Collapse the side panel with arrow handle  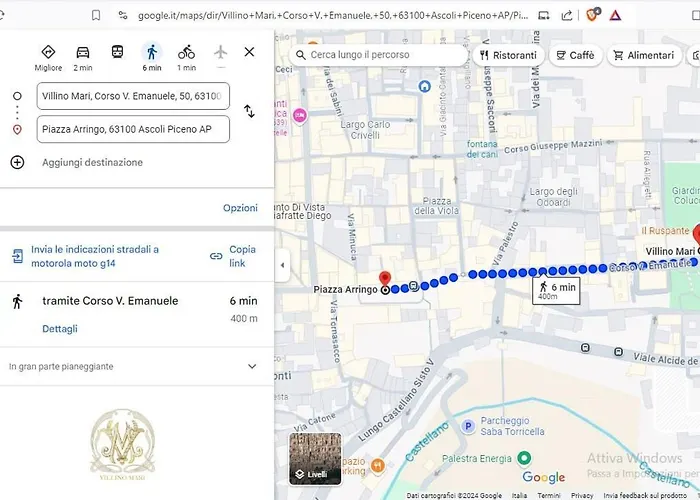pyautogui.click(x=281, y=265)
